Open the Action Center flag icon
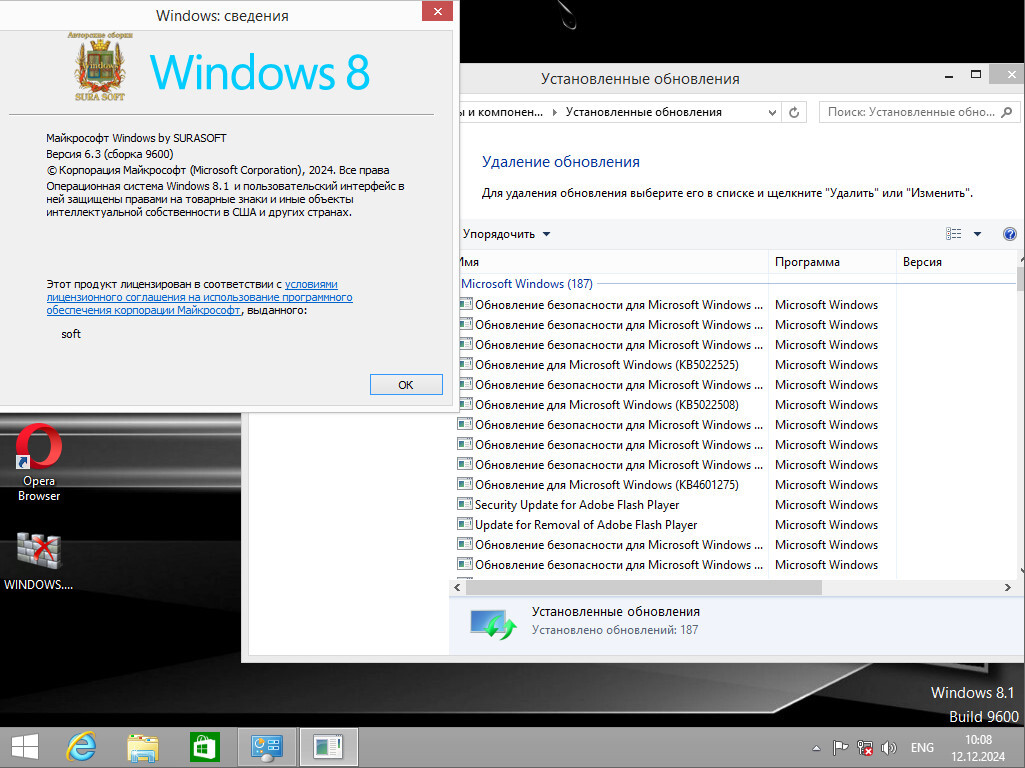1025x768 pixels. (840, 748)
